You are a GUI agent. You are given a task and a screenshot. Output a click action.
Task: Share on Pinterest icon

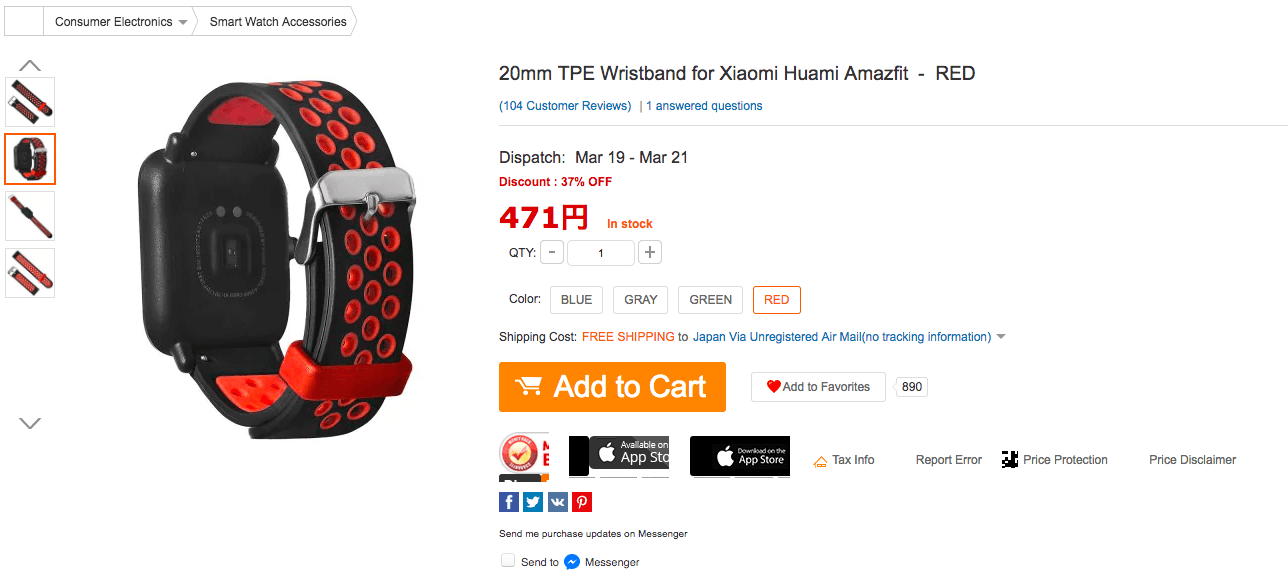[581, 502]
